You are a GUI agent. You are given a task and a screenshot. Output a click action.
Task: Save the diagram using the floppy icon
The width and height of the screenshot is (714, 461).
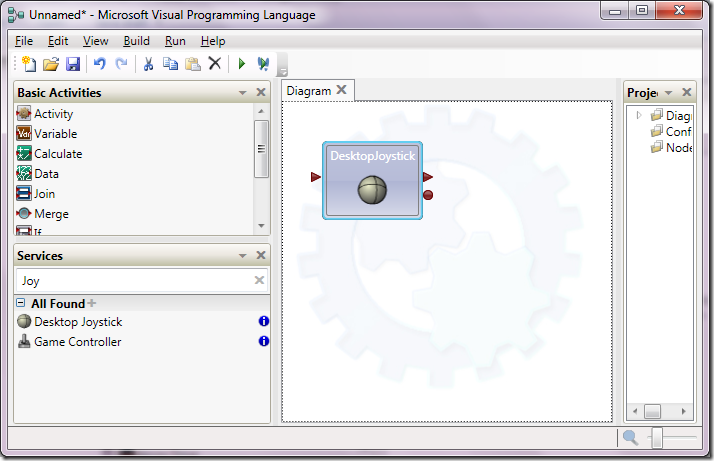(73, 64)
